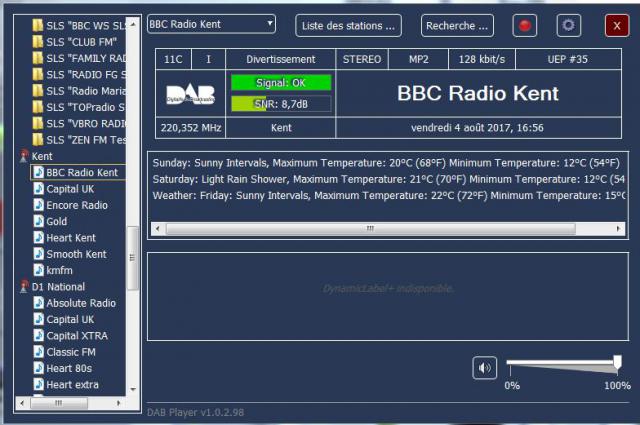
Task: Collapse the D1 National ensemble node
Action: [24, 287]
